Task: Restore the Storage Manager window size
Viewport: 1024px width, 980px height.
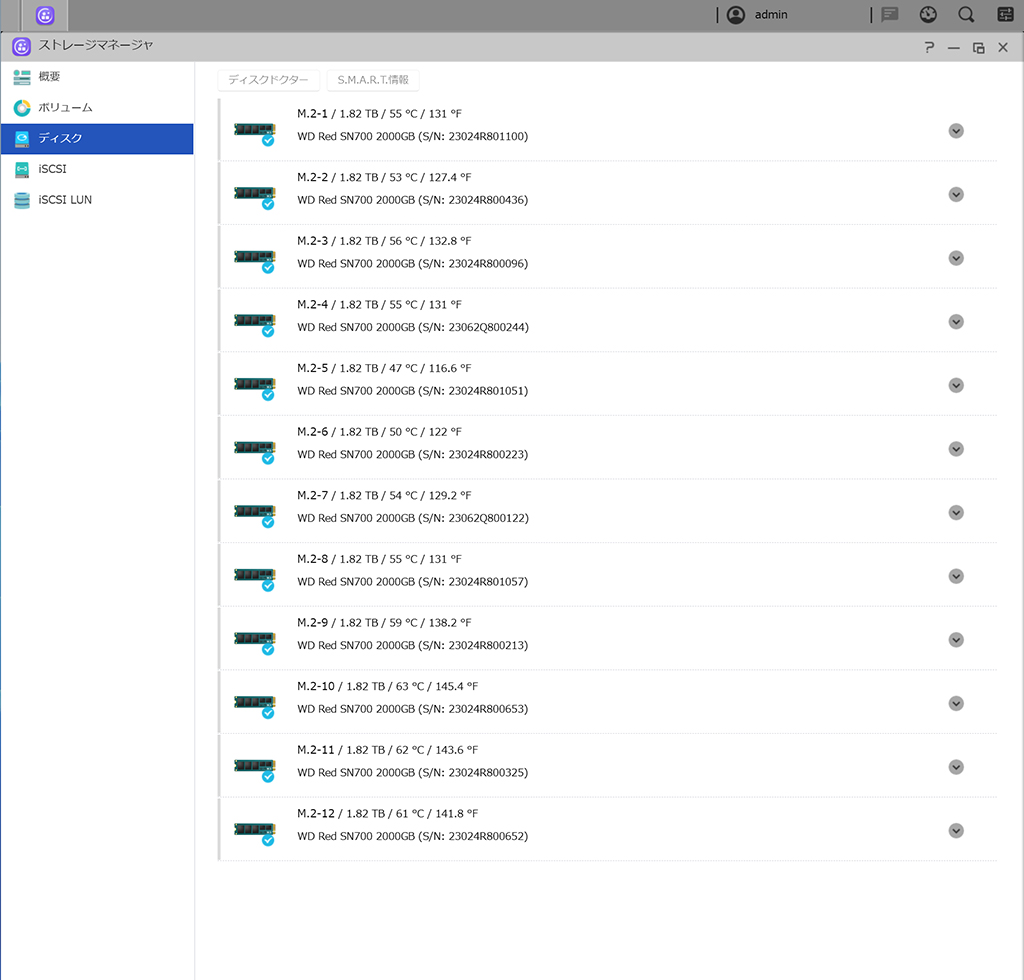Action: pyautogui.click(x=978, y=48)
